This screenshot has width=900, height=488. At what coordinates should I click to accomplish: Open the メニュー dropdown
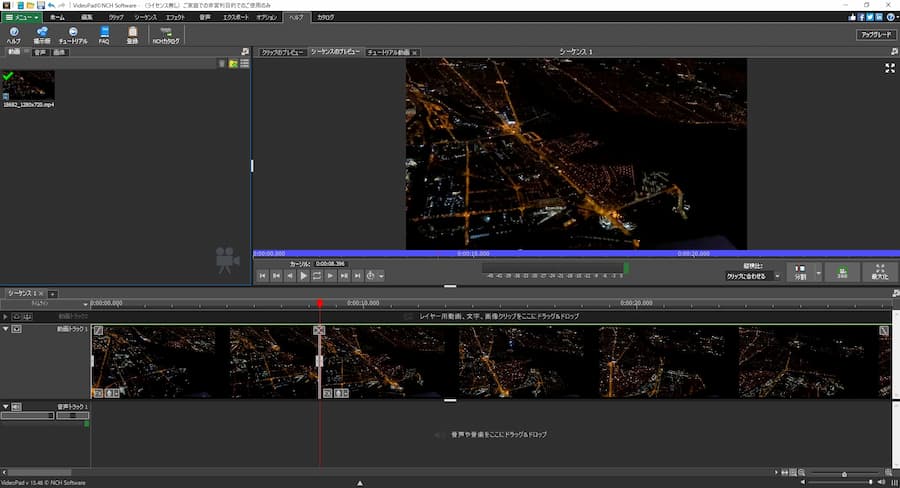pos(22,18)
